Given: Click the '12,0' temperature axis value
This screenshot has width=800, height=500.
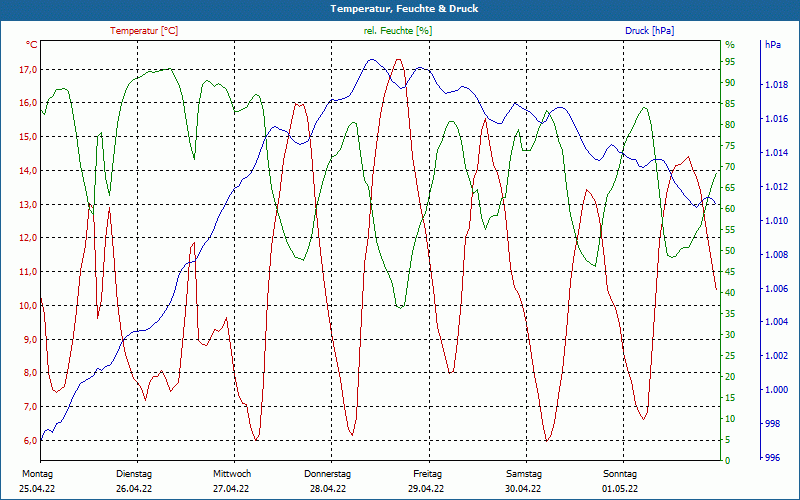Looking at the screenshot, I should pyautogui.click(x=28, y=238).
